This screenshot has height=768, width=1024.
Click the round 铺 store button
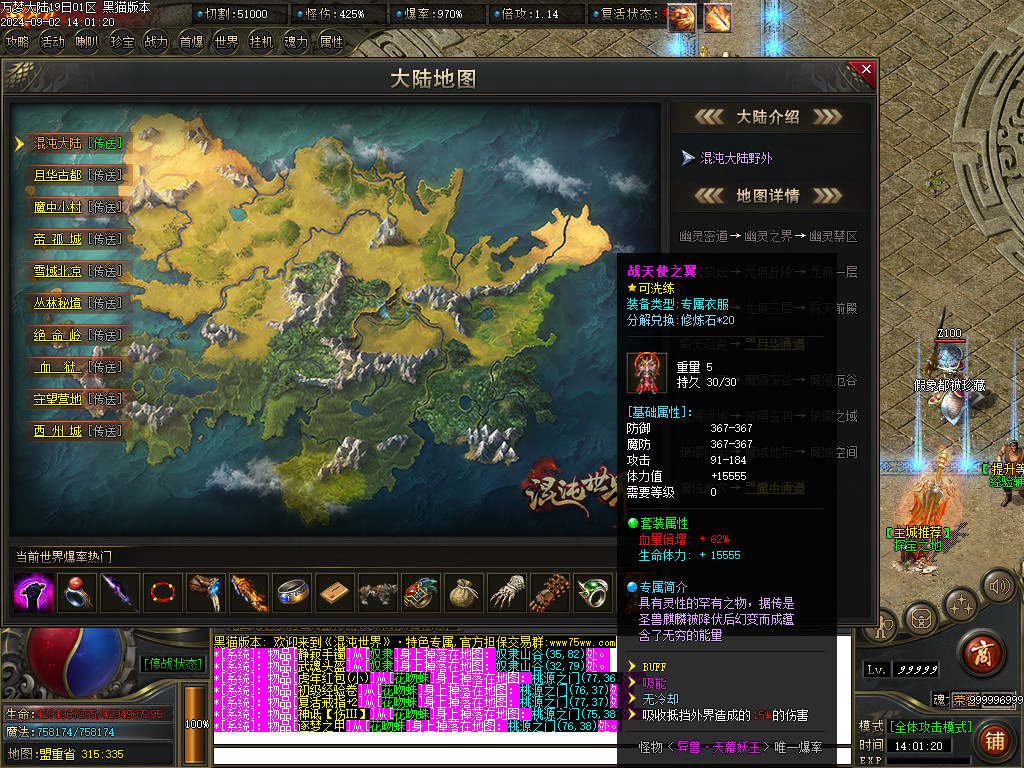point(994,740)
